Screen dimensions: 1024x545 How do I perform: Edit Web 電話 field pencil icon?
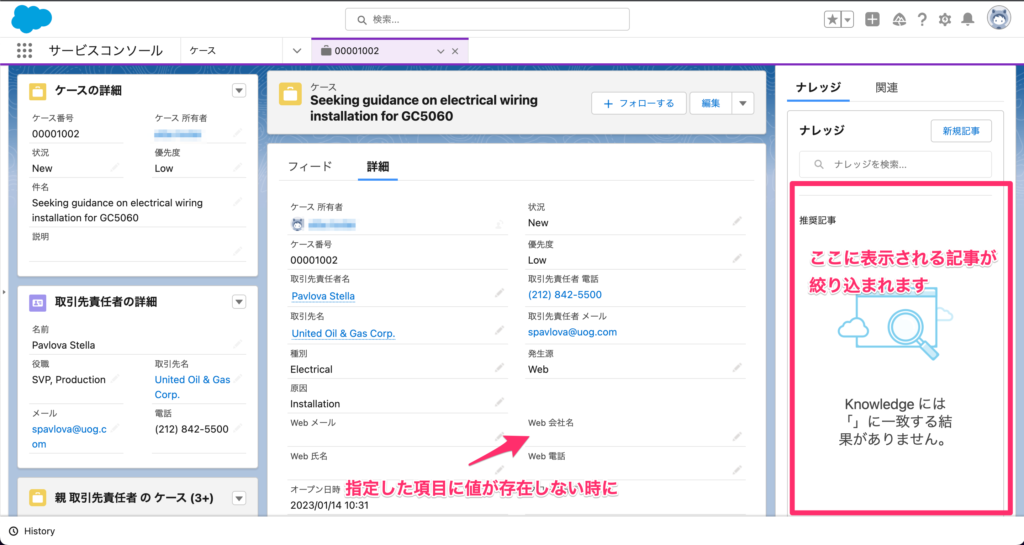737,469
